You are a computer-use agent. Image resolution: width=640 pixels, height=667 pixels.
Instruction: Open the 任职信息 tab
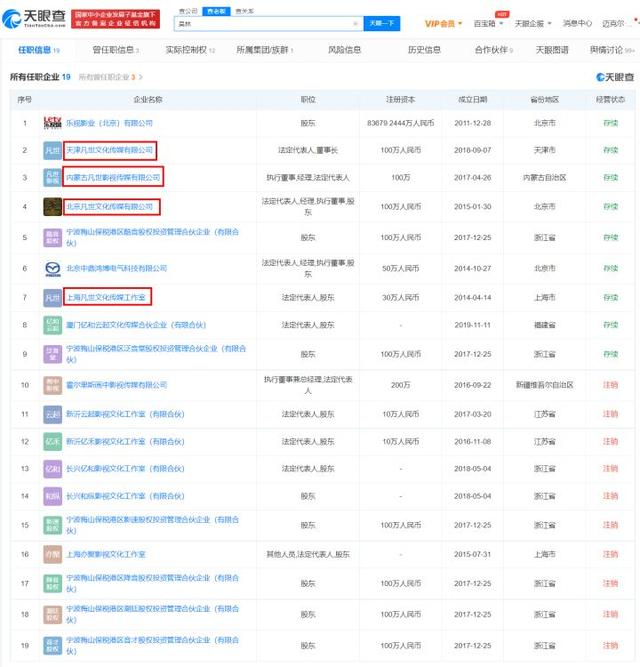(x=38, y=50)
